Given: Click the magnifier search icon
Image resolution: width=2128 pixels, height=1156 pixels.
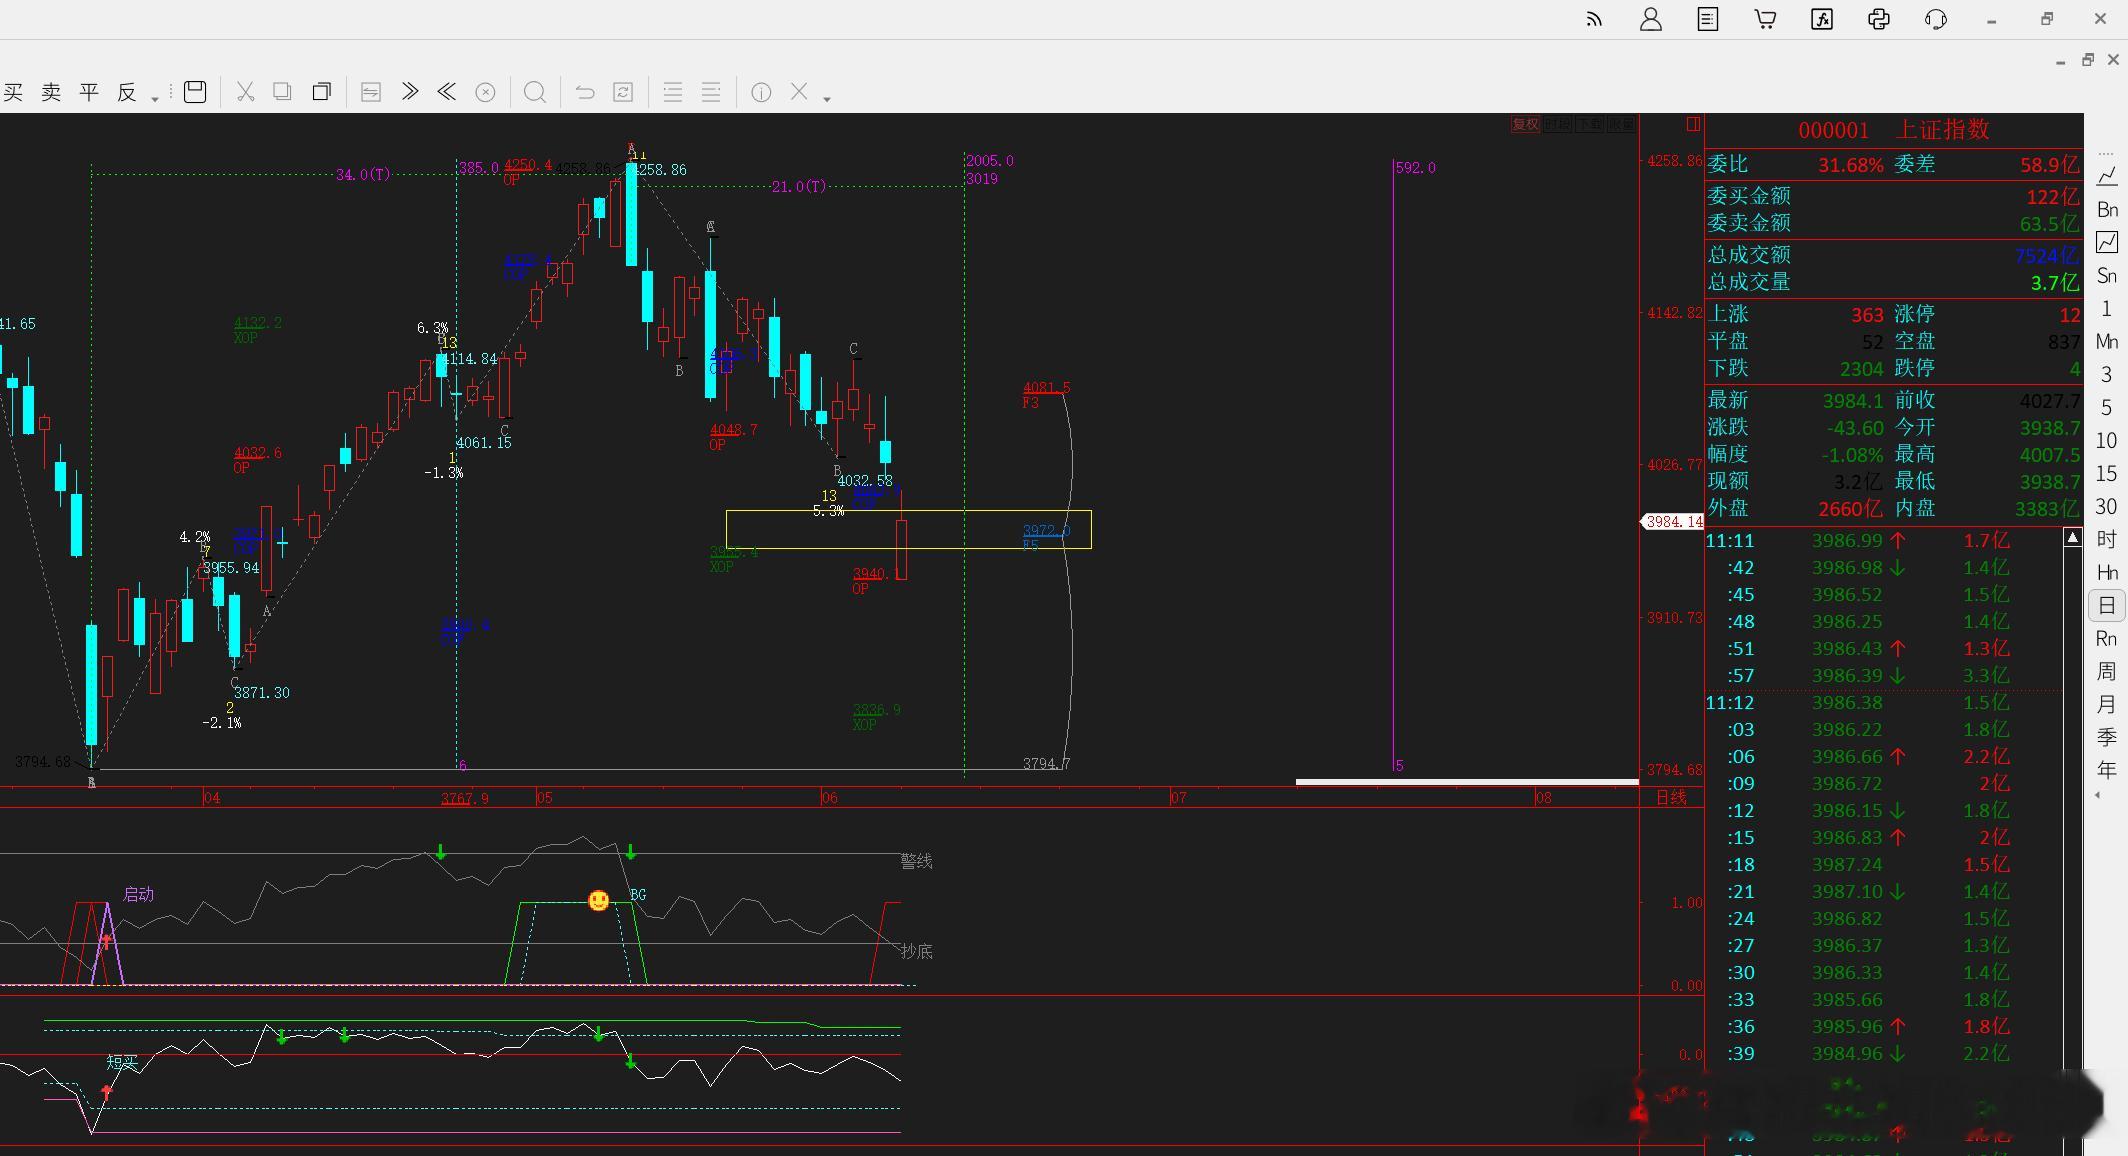Looking at the screenshot, I should point(535,93).
